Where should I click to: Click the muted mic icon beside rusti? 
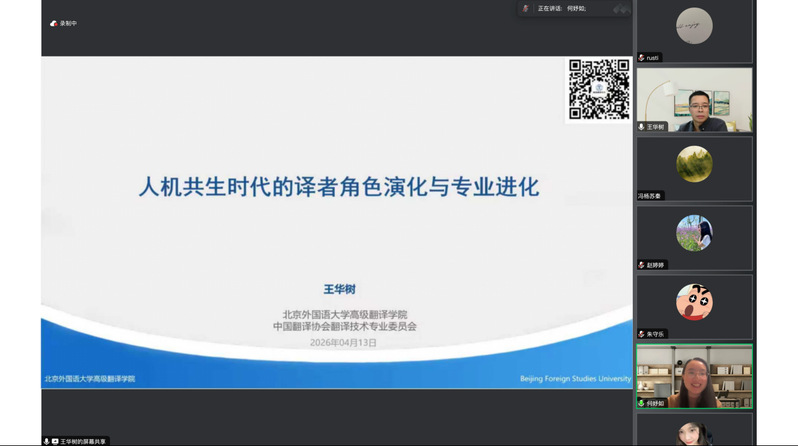(x=642, y=58)
